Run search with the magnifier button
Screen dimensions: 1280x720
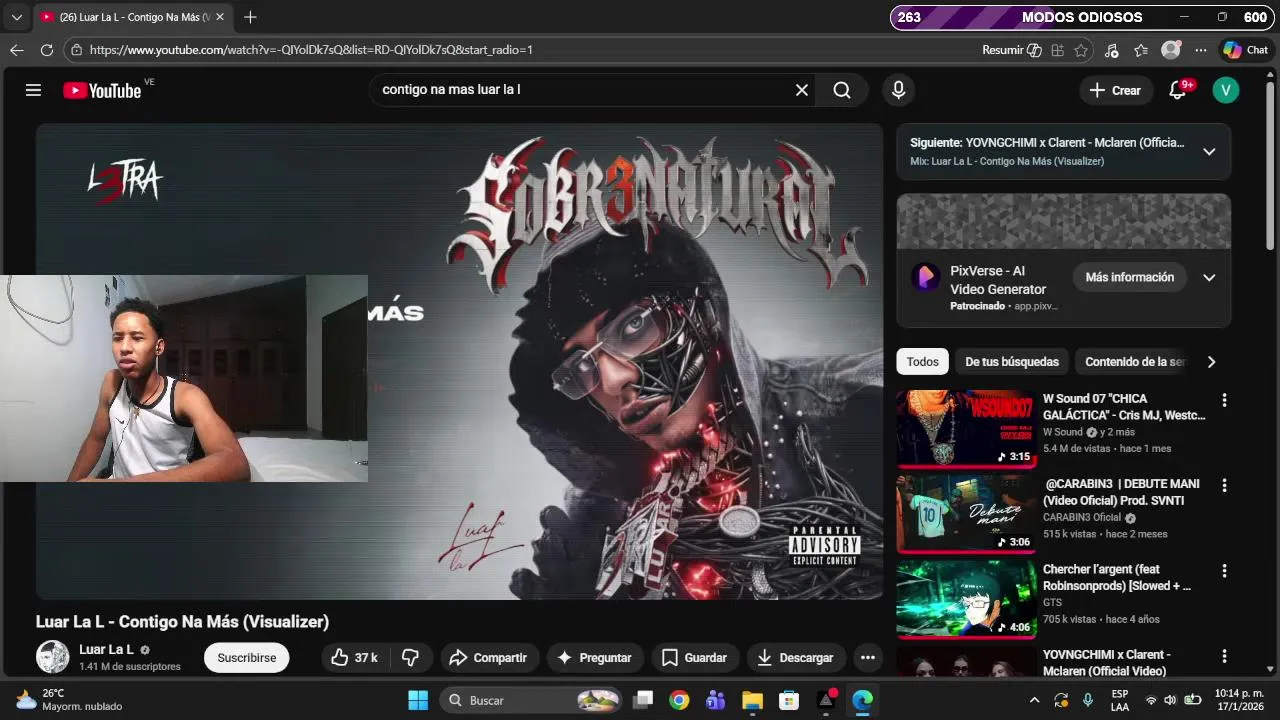(x=842, y=90)
